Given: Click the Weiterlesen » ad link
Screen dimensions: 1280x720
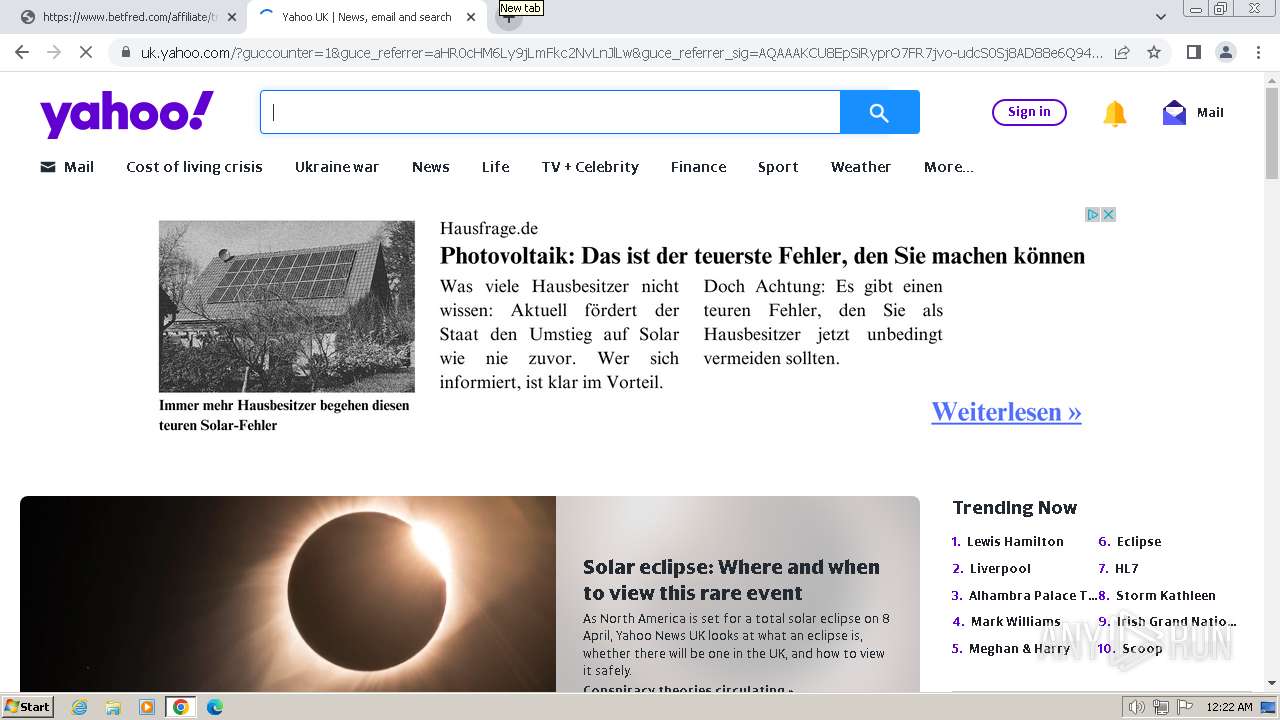Looking at the screenshot, I should click(x=1006, y=412).
